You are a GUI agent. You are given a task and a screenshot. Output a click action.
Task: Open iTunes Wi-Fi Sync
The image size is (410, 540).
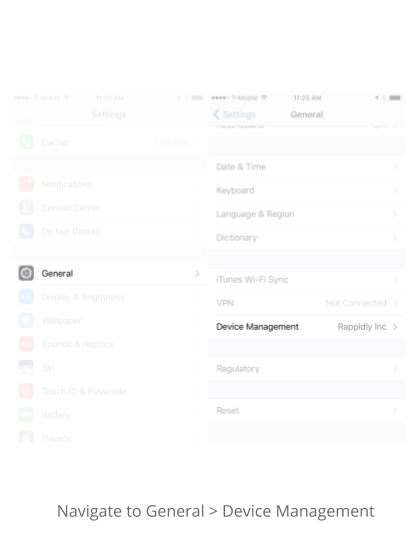coord(306,280)
